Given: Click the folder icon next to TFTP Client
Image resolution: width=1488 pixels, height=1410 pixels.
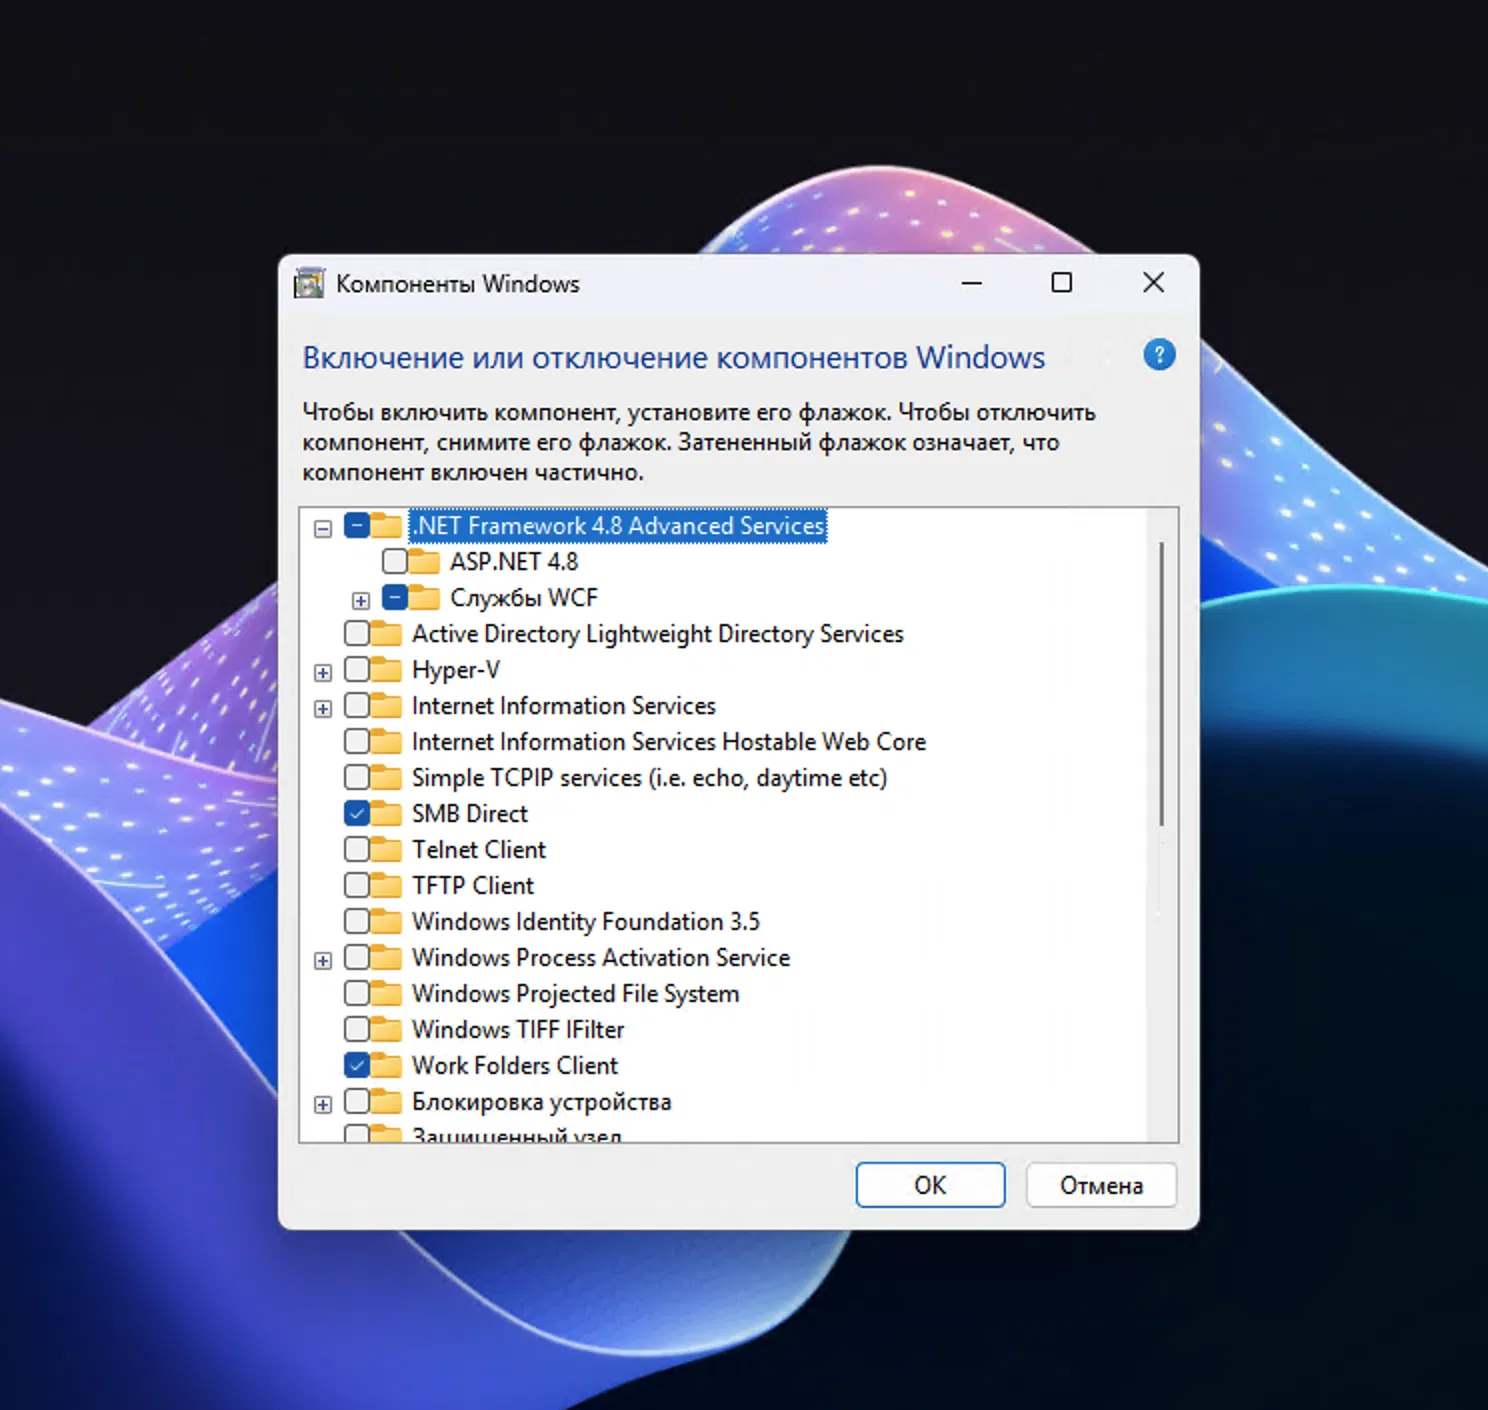Looking at the screenshot, I should (x=387, y=885).
